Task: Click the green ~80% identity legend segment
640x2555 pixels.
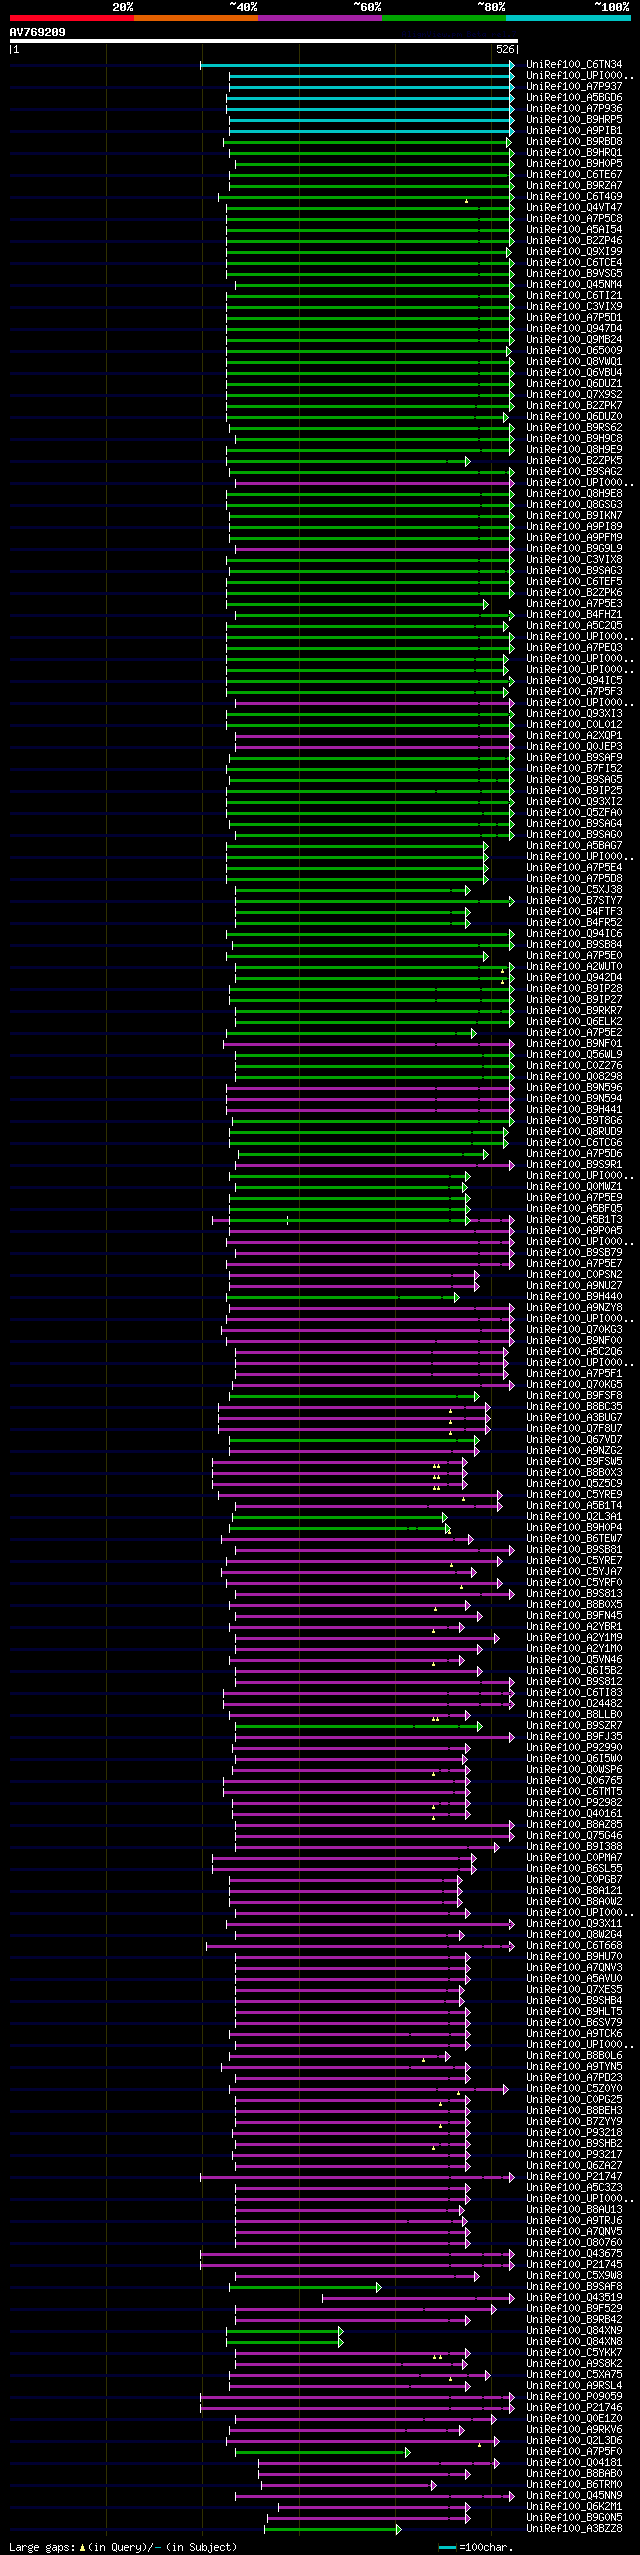Action: point(443,17)
